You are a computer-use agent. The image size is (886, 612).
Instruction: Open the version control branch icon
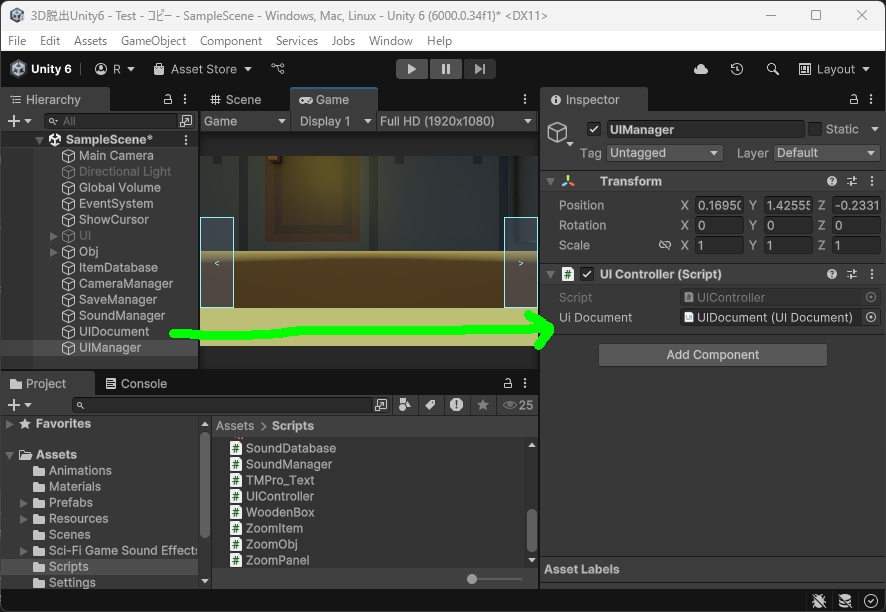tap(277, 68)
